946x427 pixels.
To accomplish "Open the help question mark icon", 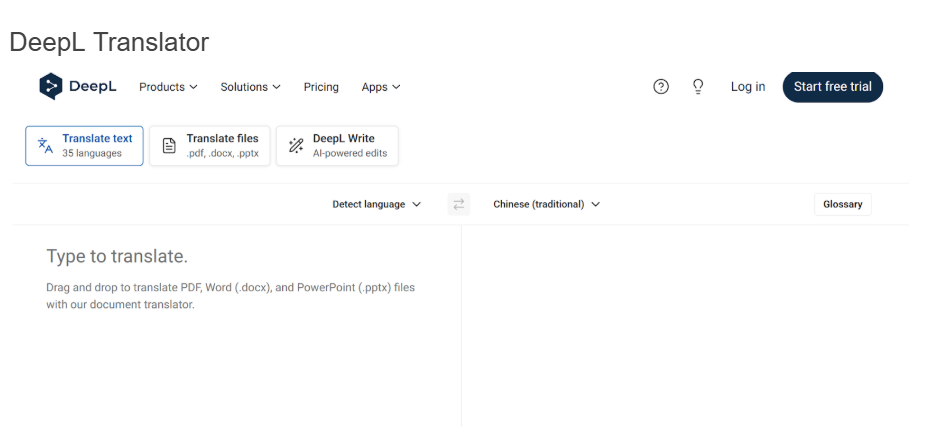I will pyautogui.click(x=661, y=87).
